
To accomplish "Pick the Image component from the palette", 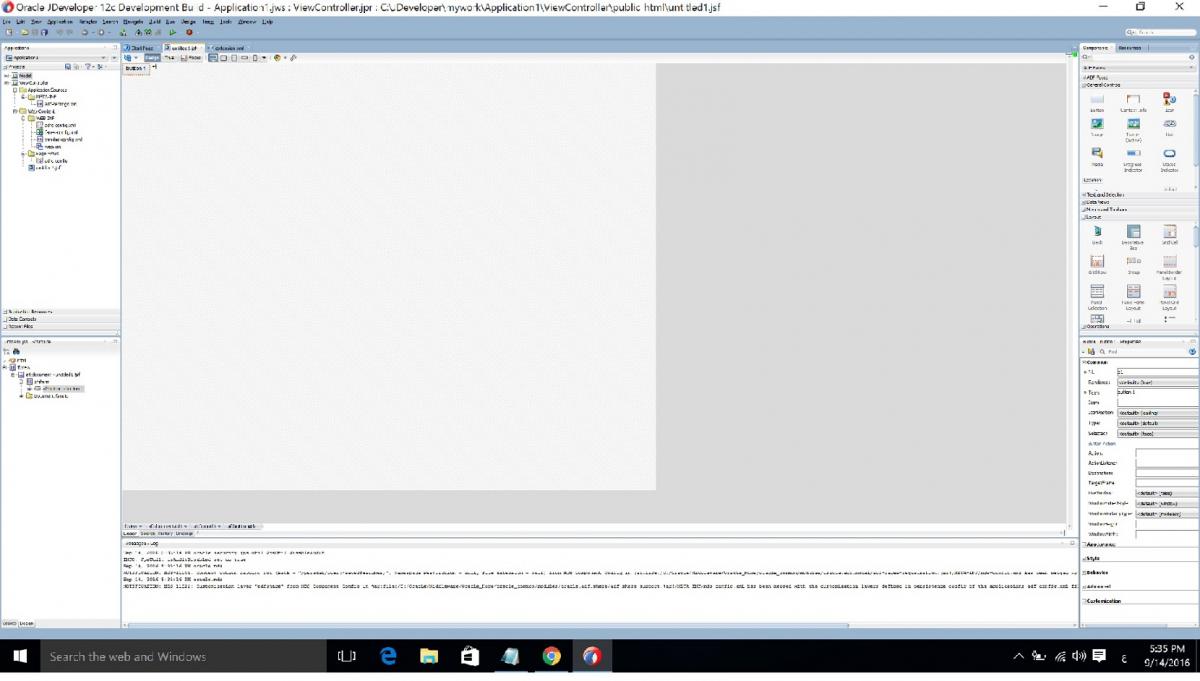I will point(1097,127).
